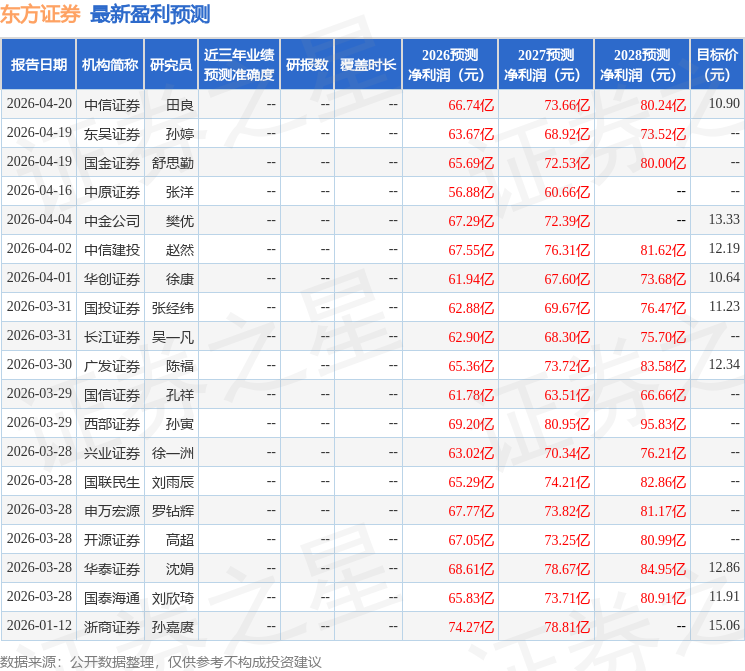The height and width of the screenshot is (671, 745).
Task: Click the 中金公司 institution cell
Action: tap(112, 221)
